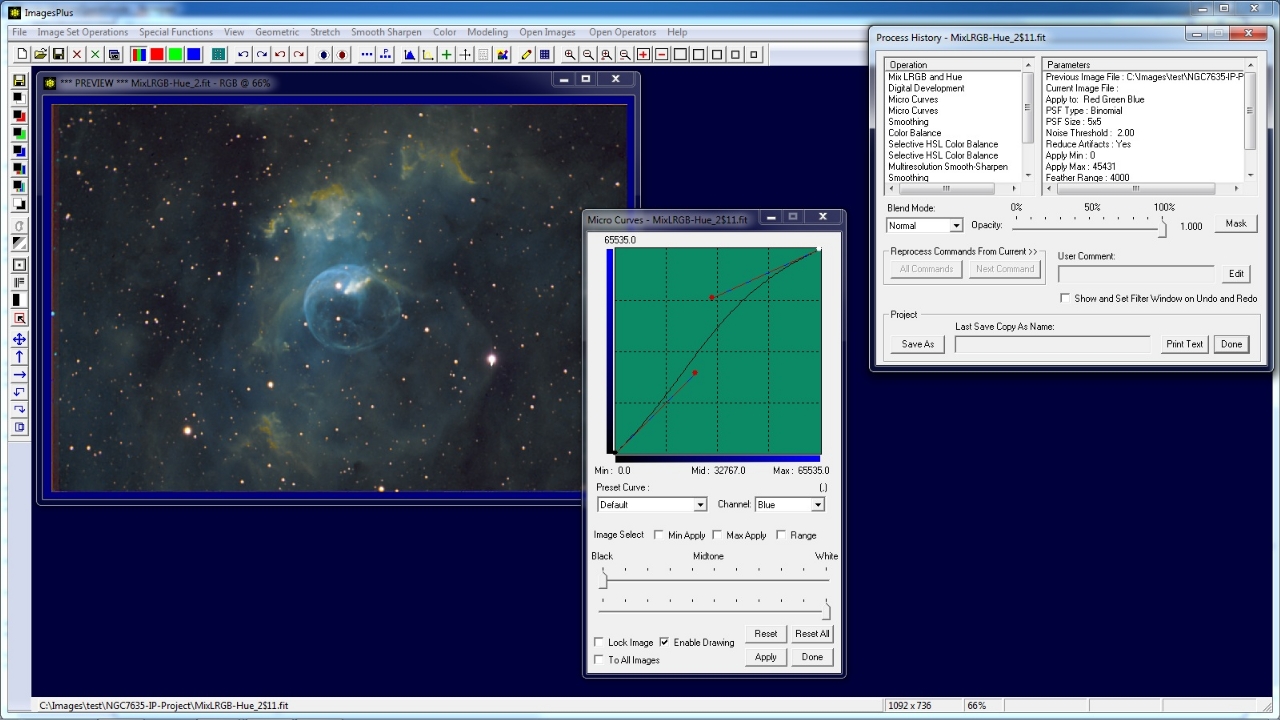The width and height of the screenshot is (1280, 720).
Task: Open the Open Operators menu
Action: [x=622, y=32]
